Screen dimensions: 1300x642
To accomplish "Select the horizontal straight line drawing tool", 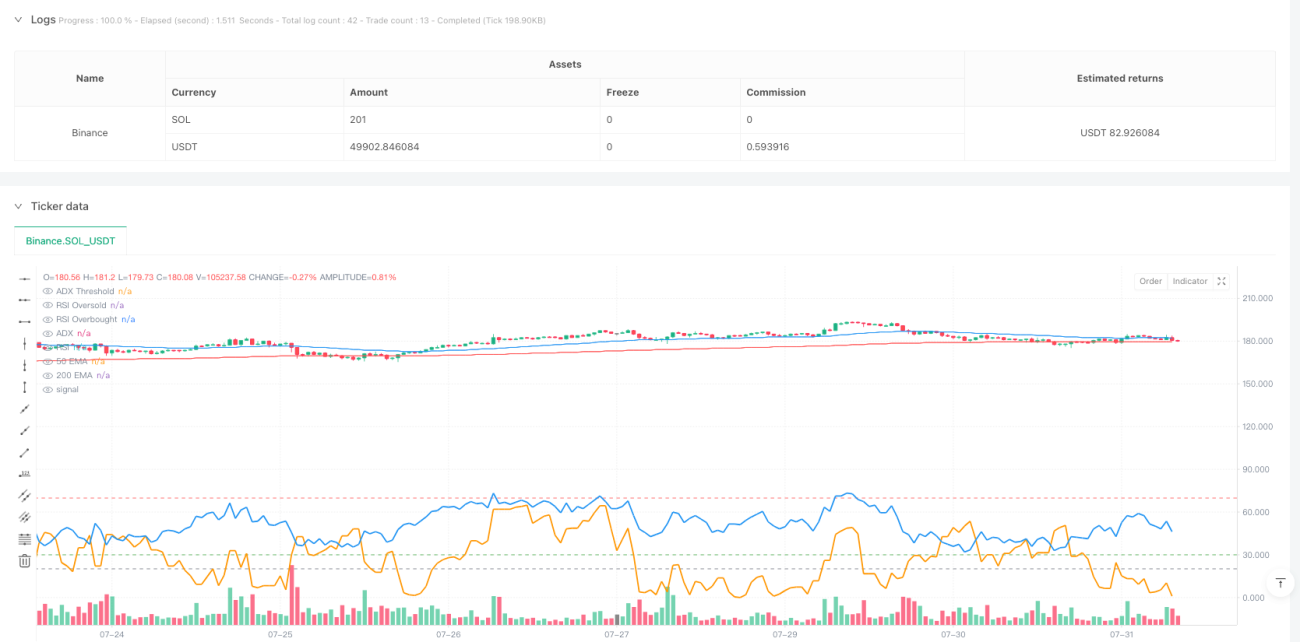I will [25, 277].
